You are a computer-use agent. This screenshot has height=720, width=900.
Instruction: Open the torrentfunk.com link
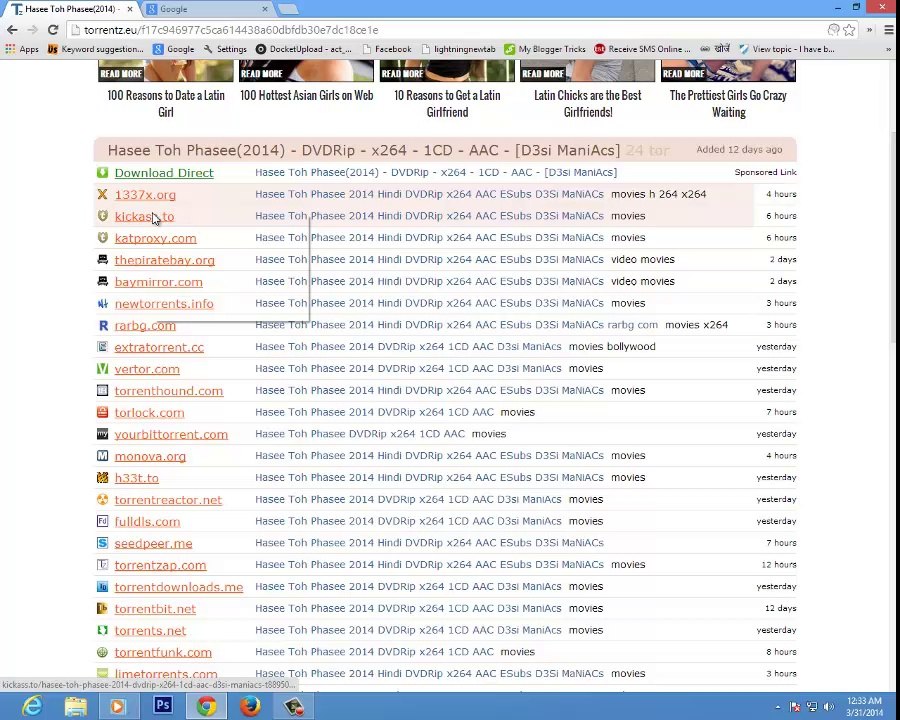(x=163, y=653)
